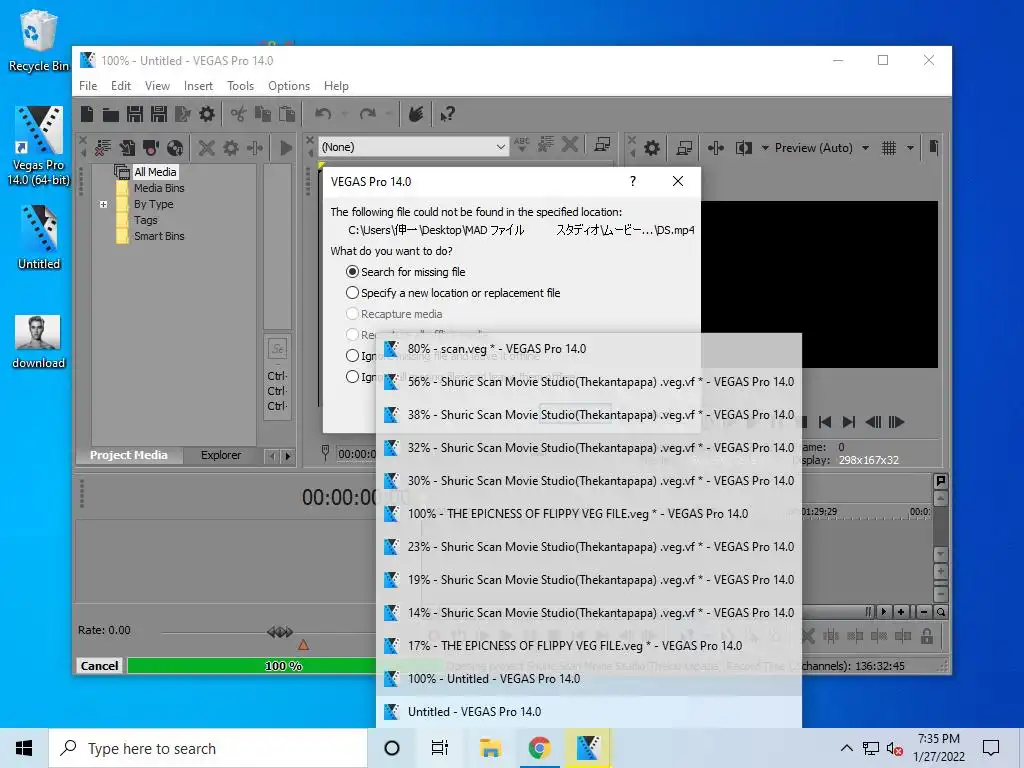Click the File Explorer icon in the taskbar
The width and height of the screenshot is (1024, 768).
coord(490,748)
